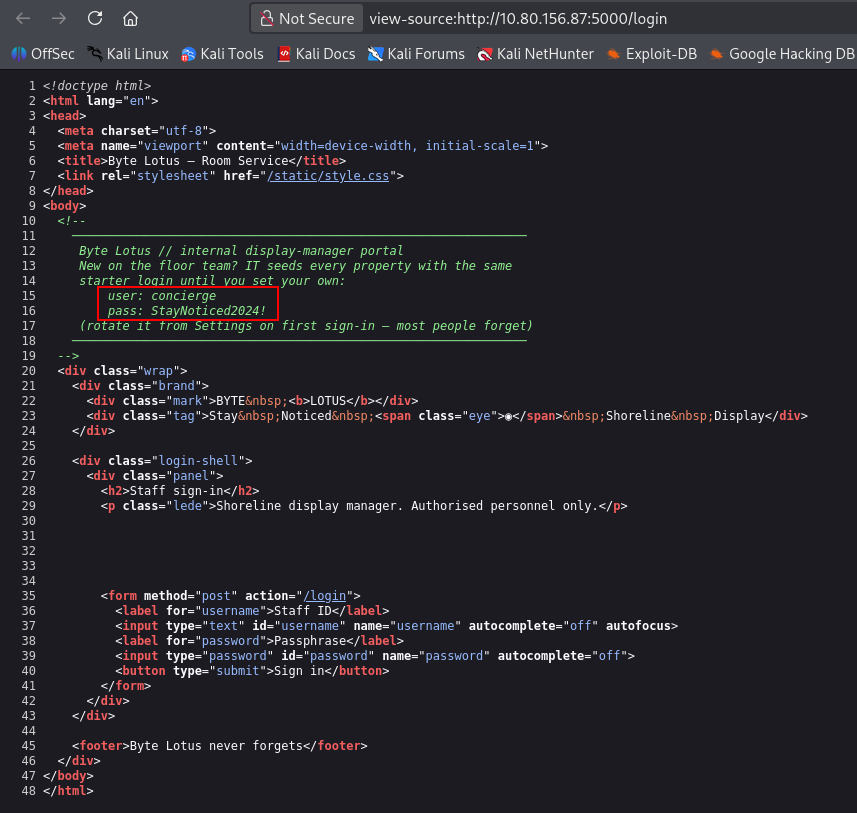The width and height of the screenshot is (857, 813).
Task: Open the Kali Tools bookmark
Action: coord(222,54)
